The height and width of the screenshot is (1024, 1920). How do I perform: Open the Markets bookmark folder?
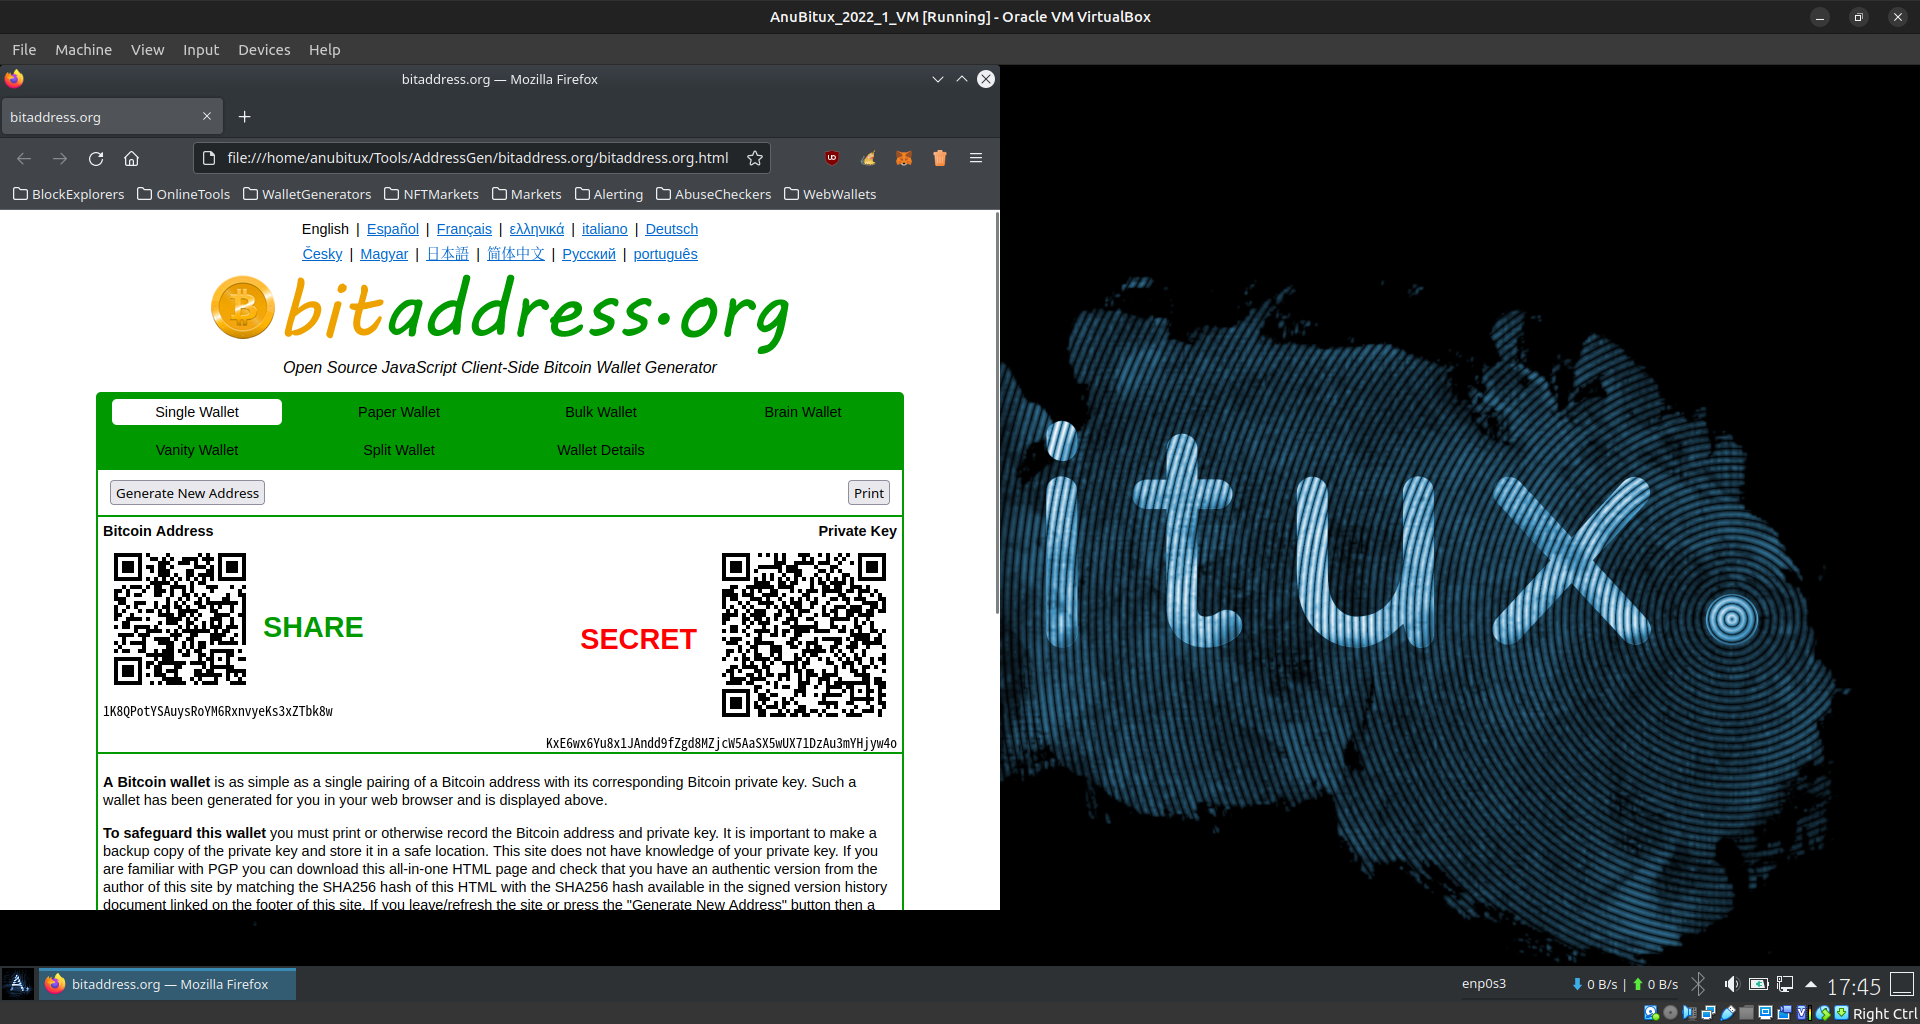(x=526, y=194)
